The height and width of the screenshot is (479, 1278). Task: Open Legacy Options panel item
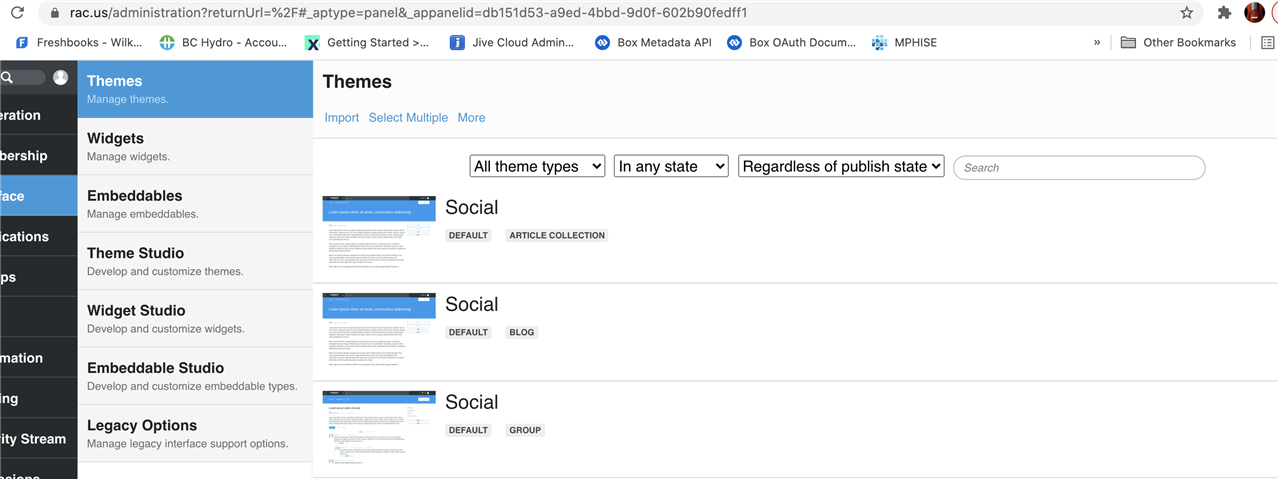pyautogui.click(x=195, y=433)
